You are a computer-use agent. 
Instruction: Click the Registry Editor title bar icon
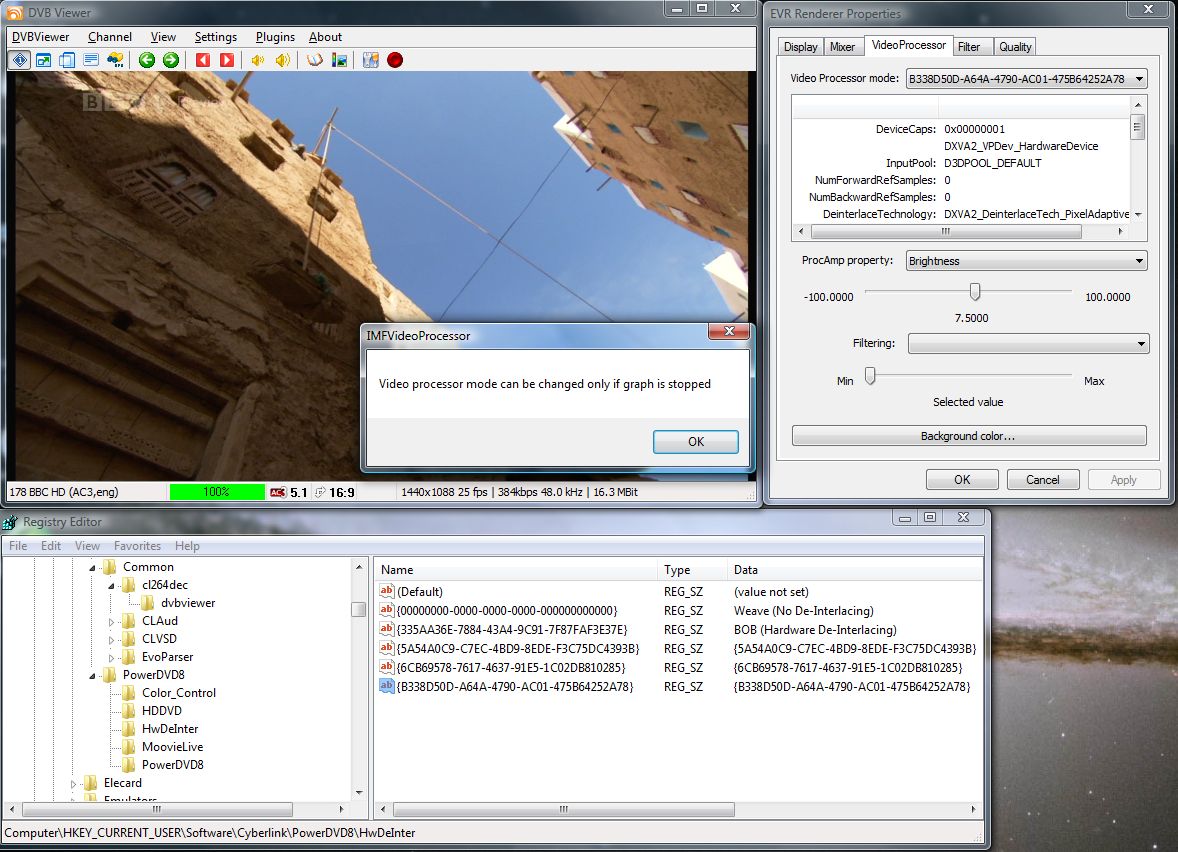click(x=11, y=521)
